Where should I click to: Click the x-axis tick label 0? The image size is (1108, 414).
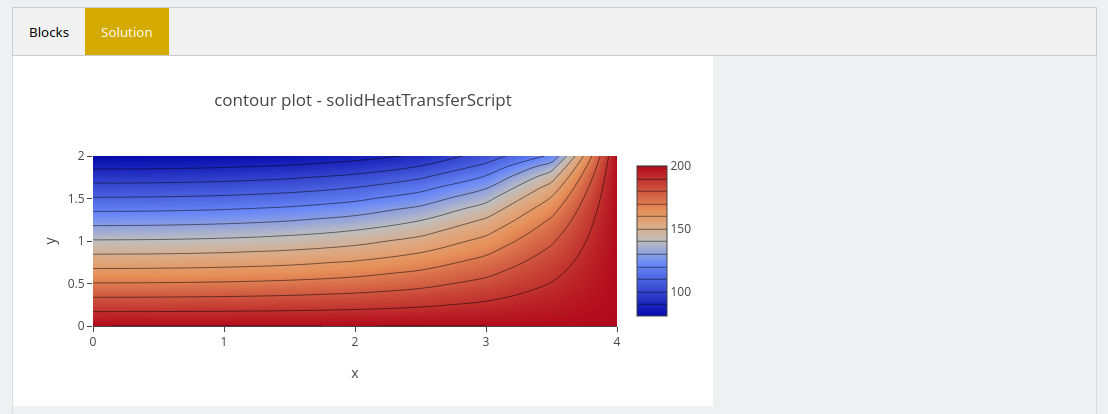click(x=93, y=342)
